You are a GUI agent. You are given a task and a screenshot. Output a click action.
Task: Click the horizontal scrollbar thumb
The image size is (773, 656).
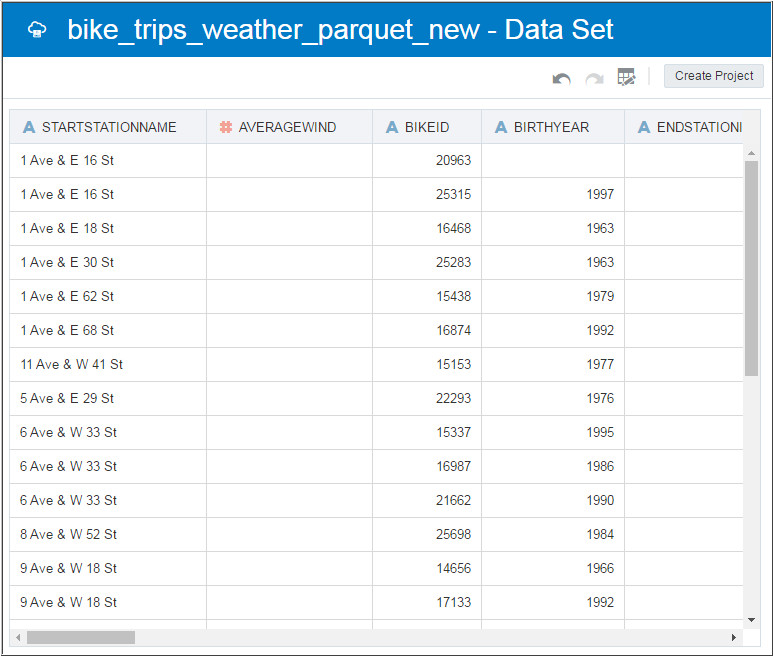80,637
